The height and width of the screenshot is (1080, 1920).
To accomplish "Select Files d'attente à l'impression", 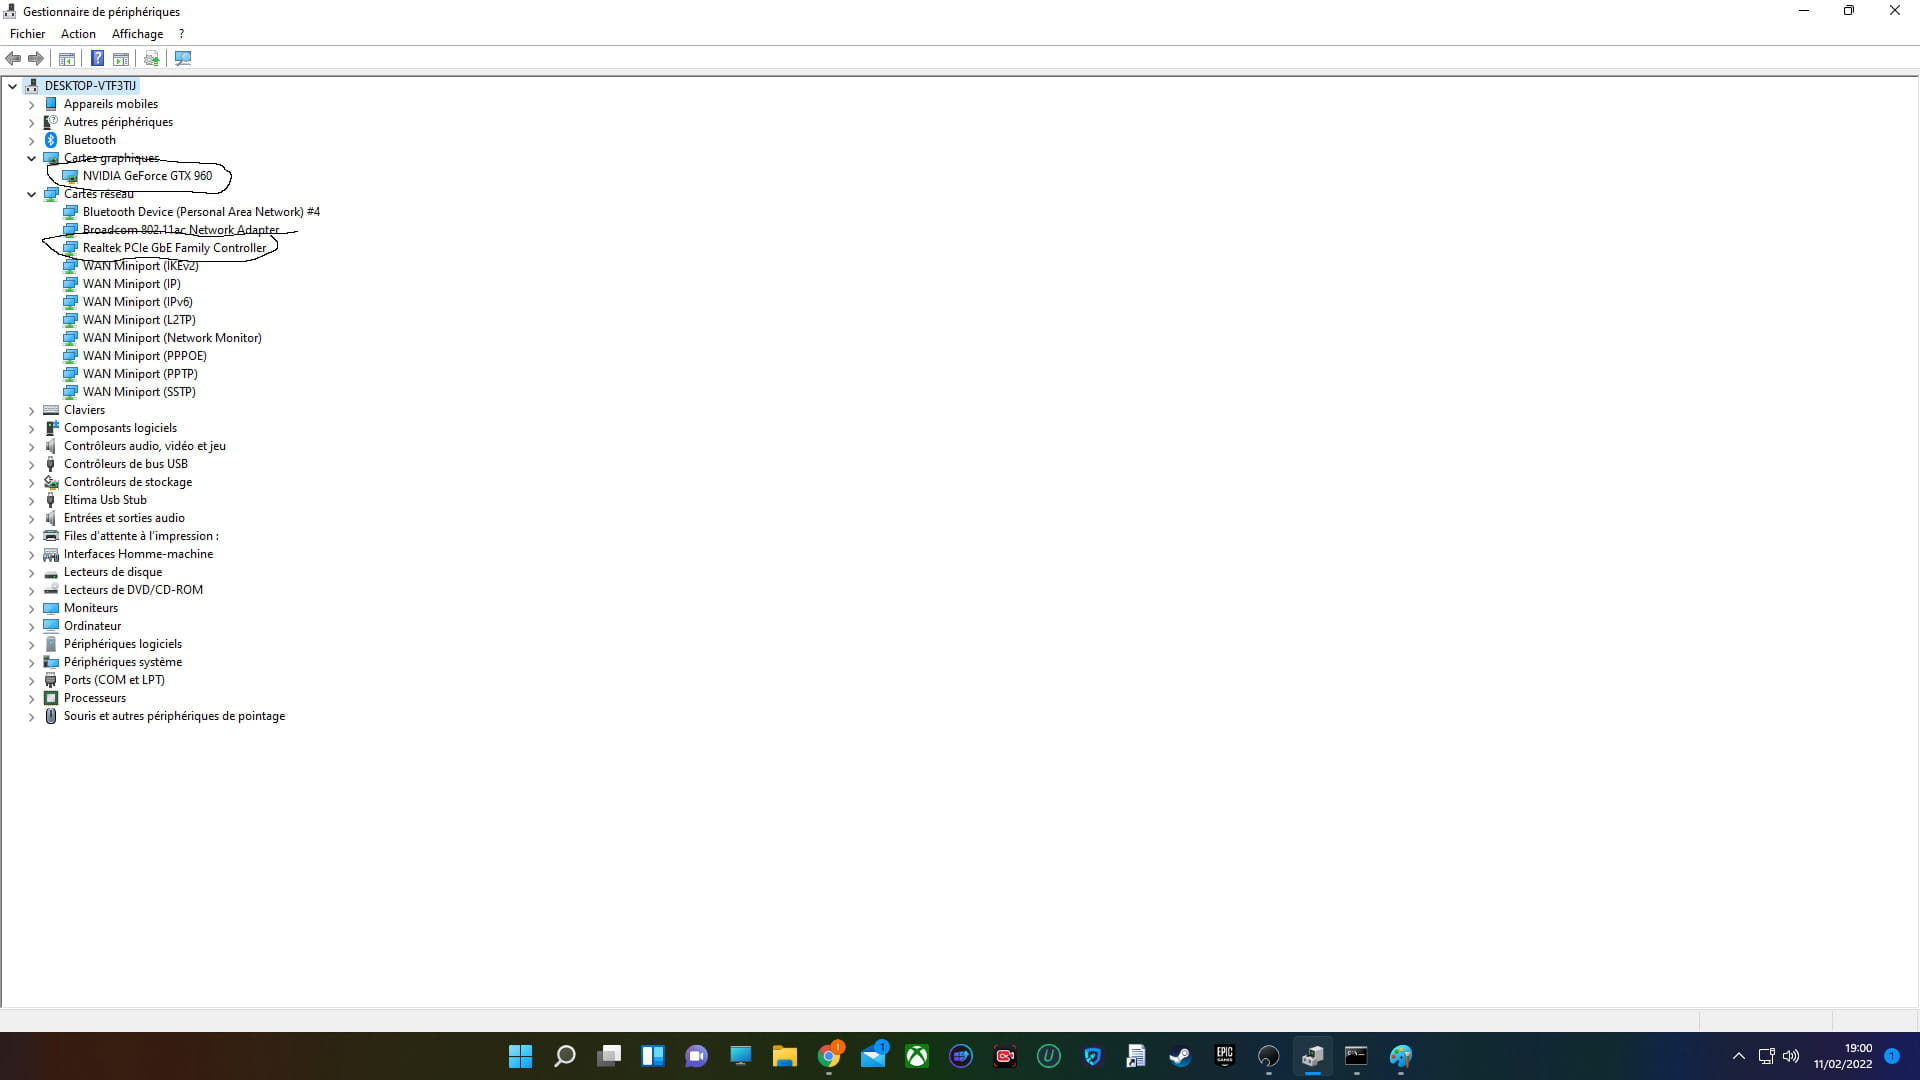I will 141,536.
